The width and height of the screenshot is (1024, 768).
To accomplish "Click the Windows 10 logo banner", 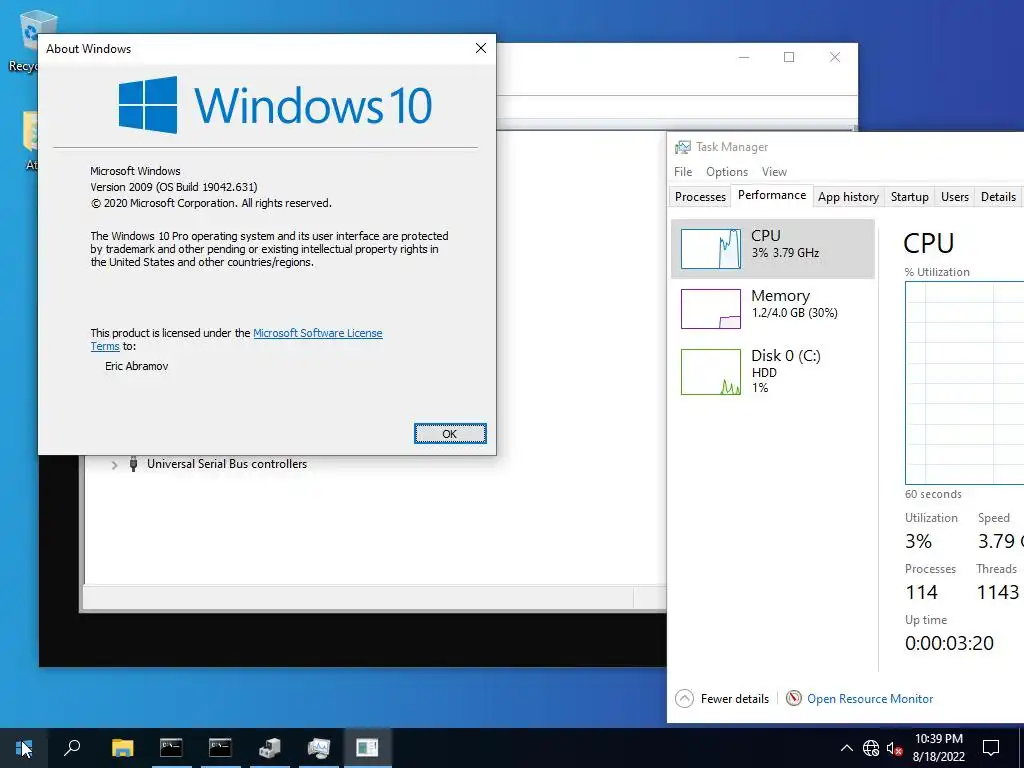I will pyautogui.click(x=275, y=105).
